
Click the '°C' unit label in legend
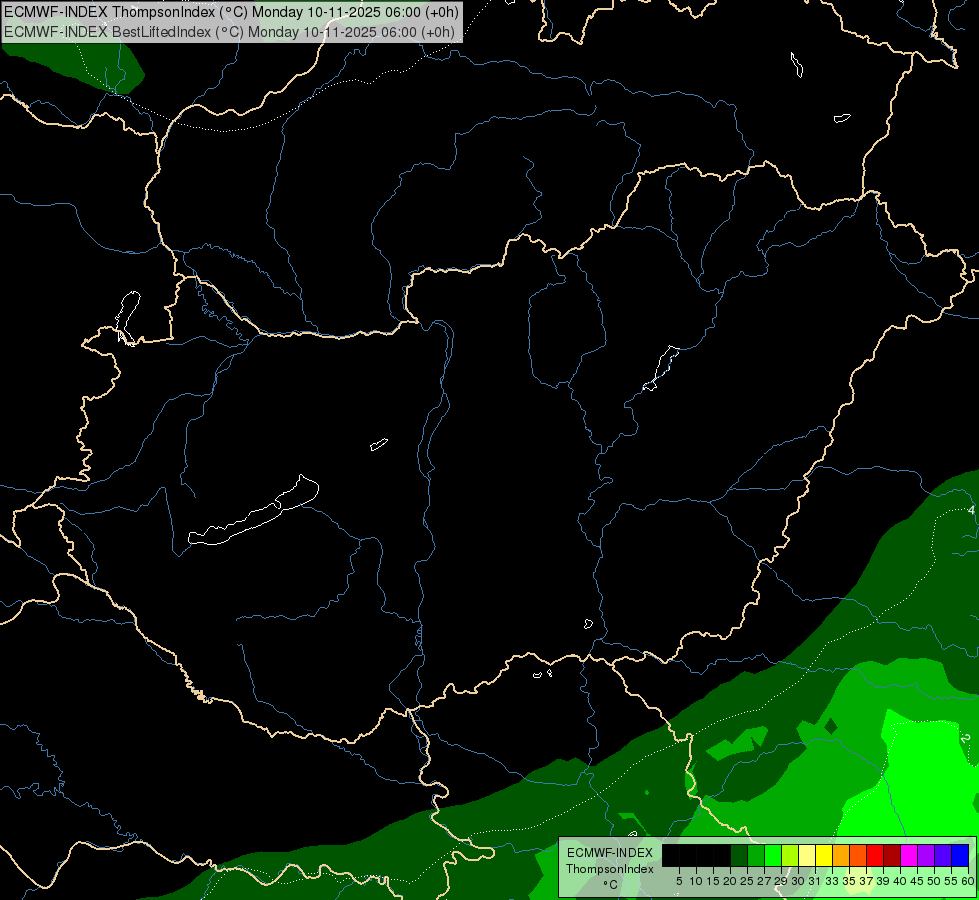click(x=611, y=884)
